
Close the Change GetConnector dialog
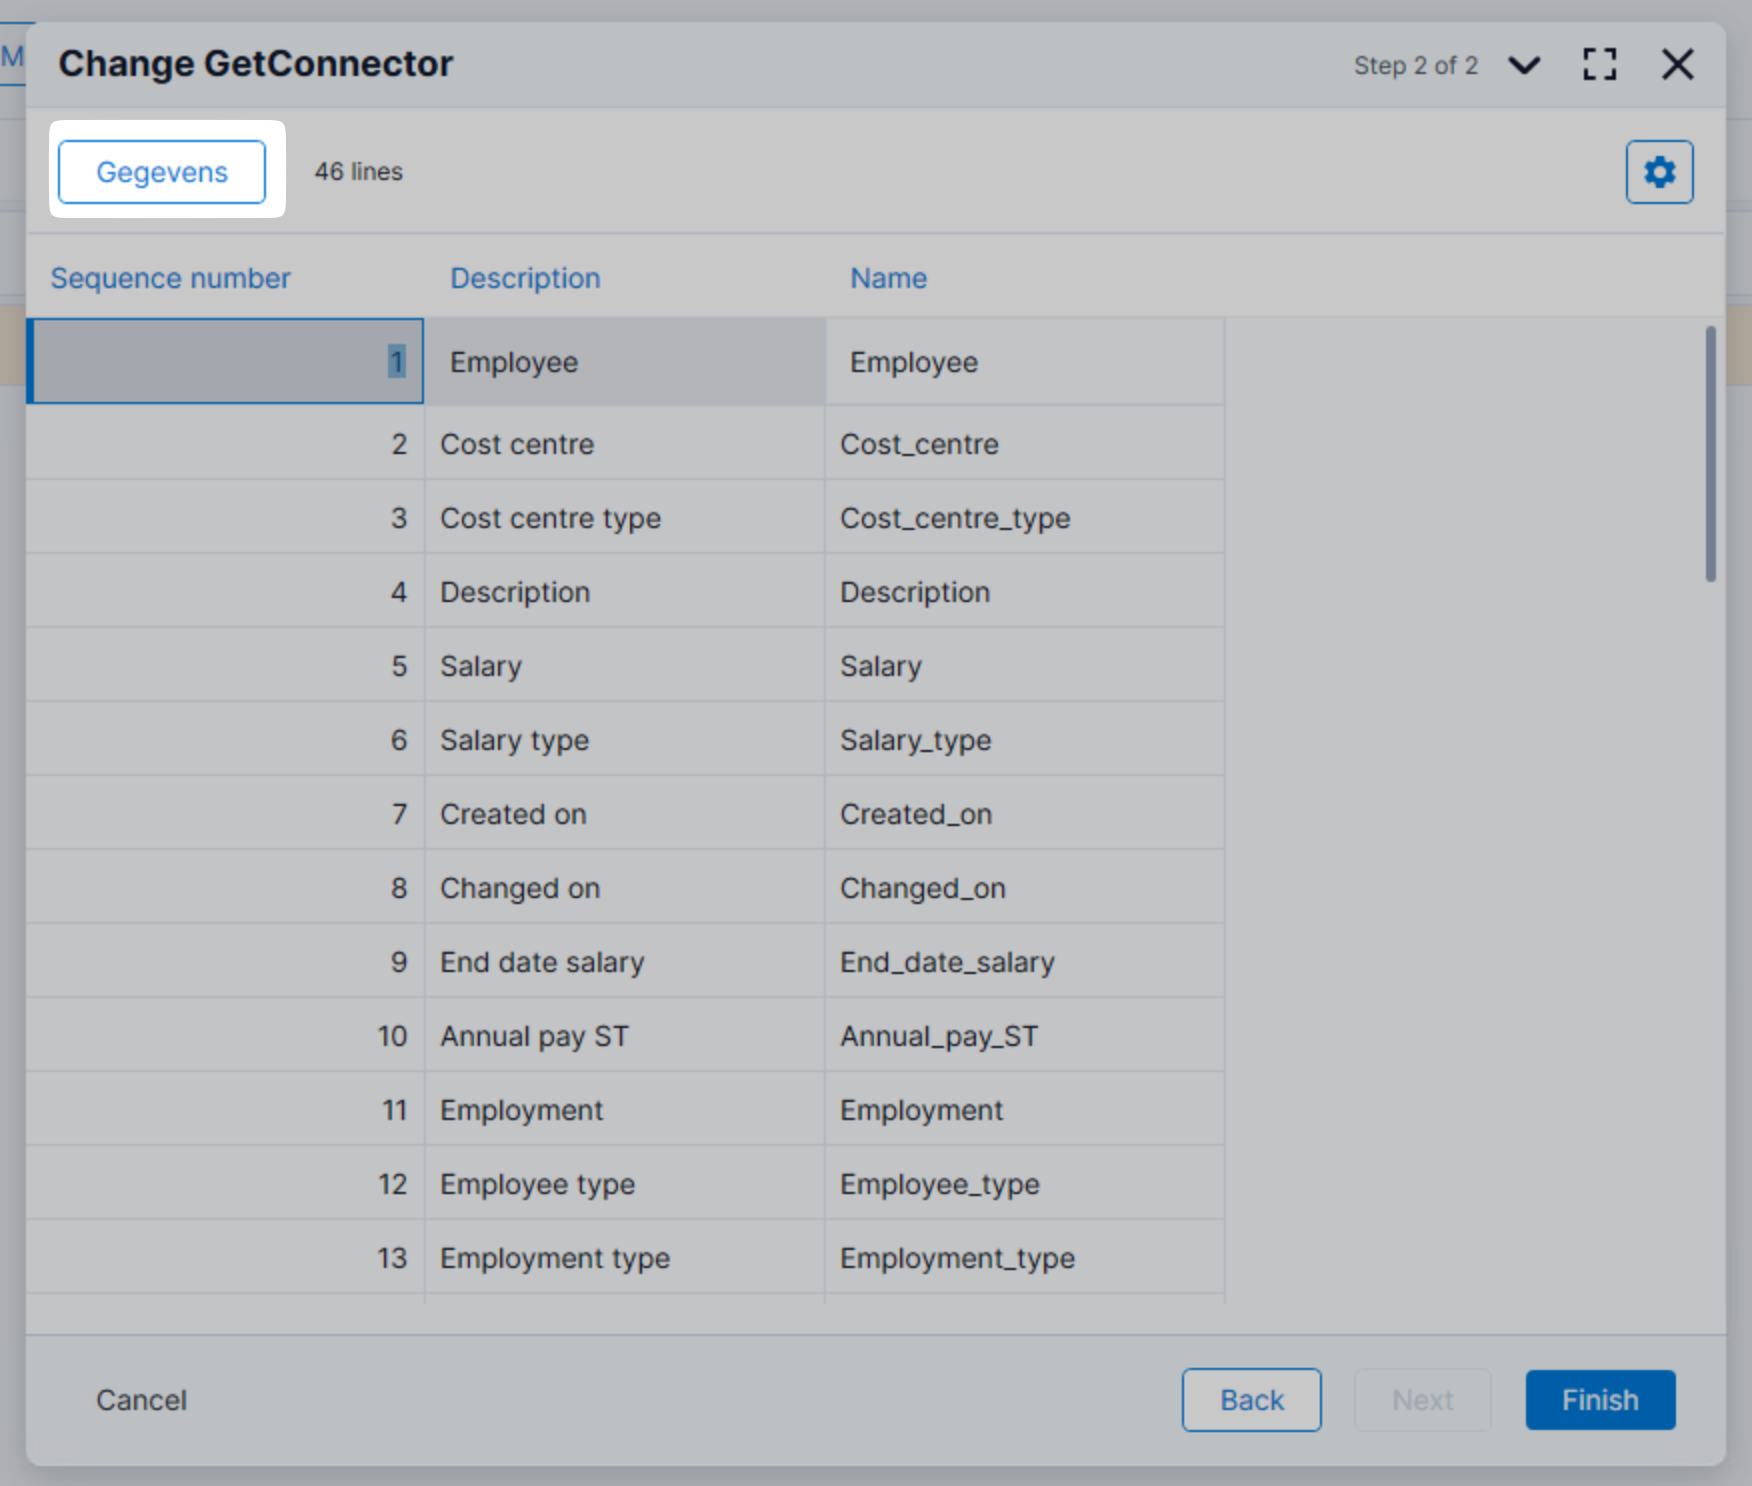click(1677, 65)
